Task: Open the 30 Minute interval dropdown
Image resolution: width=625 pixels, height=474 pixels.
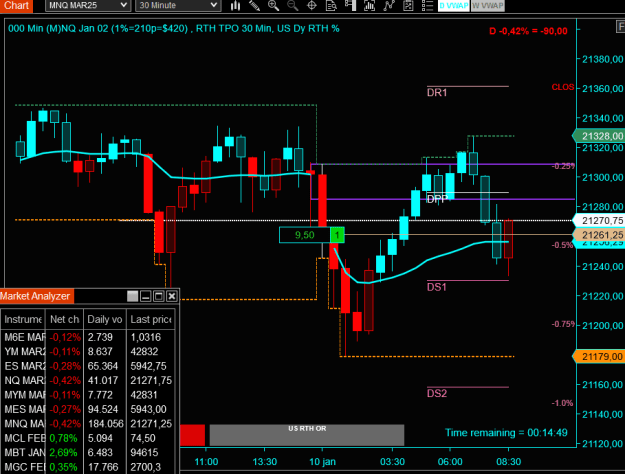Action: point(178,6)
